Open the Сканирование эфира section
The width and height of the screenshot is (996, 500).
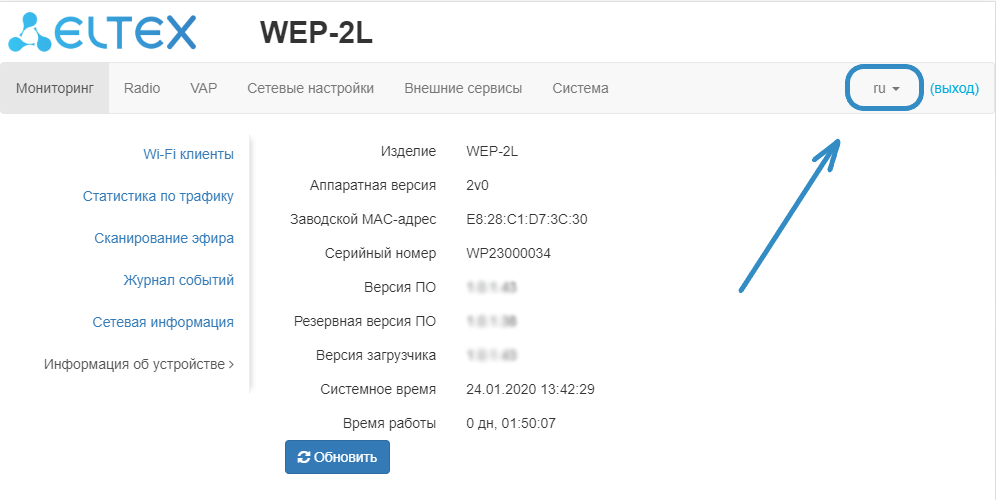pyautogui.click(x=164, y=238)
